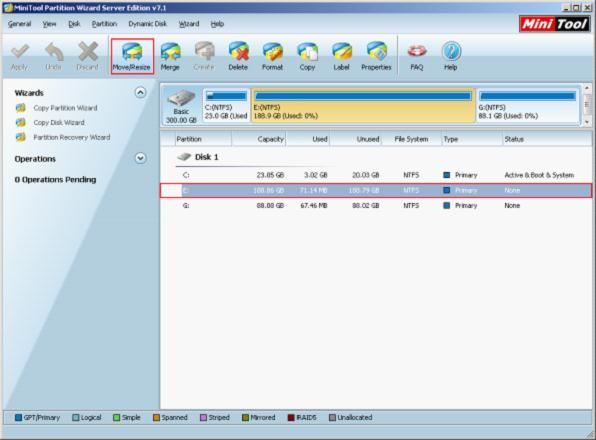Image resolution: width=596 pixels, height=440 pixels.
Task: Launch Partition Recovery Wizard link
Action: pos(72,137)
